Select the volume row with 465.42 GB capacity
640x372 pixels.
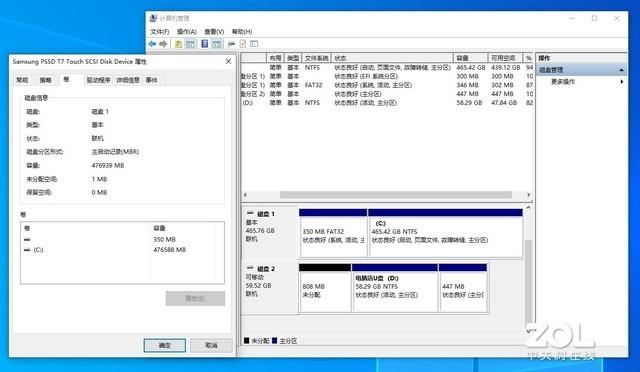click(x=387, y=67)
